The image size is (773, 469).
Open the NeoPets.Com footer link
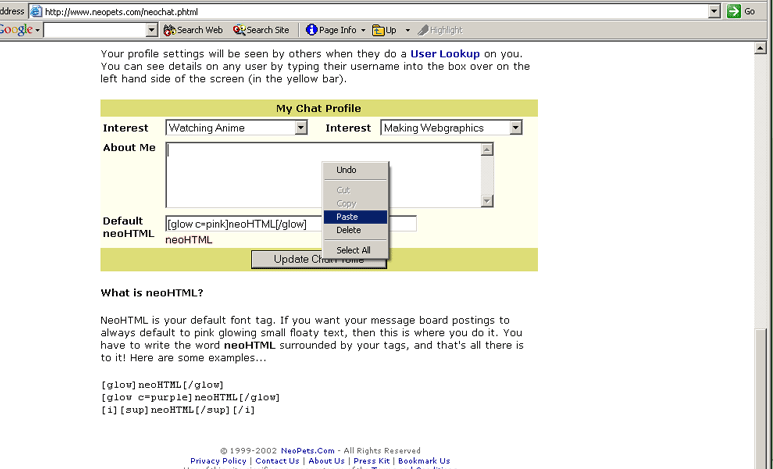308,450
